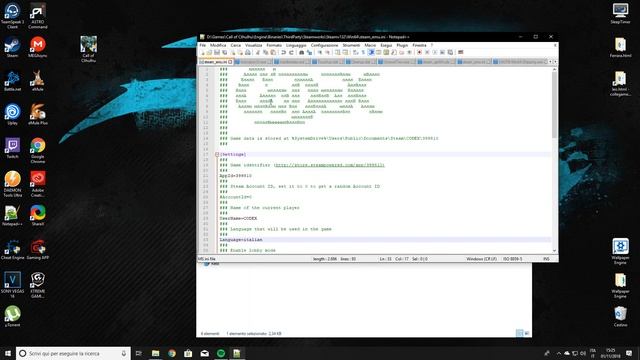
Task: Open the Call of Cthulhu desktop shortcut
Action: coord(89,49)
